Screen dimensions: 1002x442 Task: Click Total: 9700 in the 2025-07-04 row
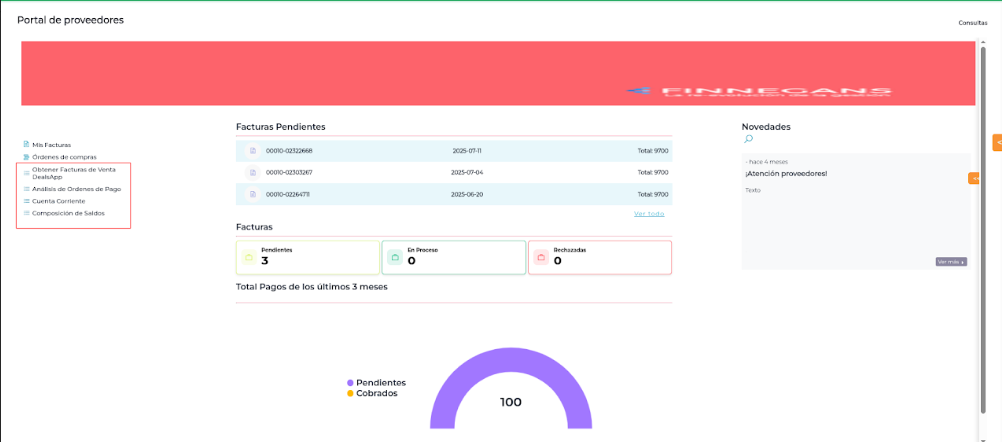[x=653, y=172]
